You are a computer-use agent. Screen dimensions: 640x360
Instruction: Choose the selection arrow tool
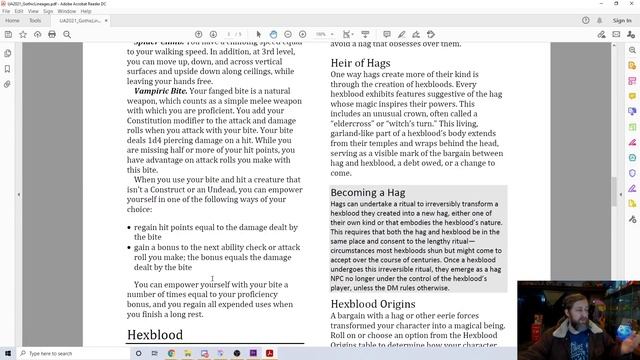258,34
